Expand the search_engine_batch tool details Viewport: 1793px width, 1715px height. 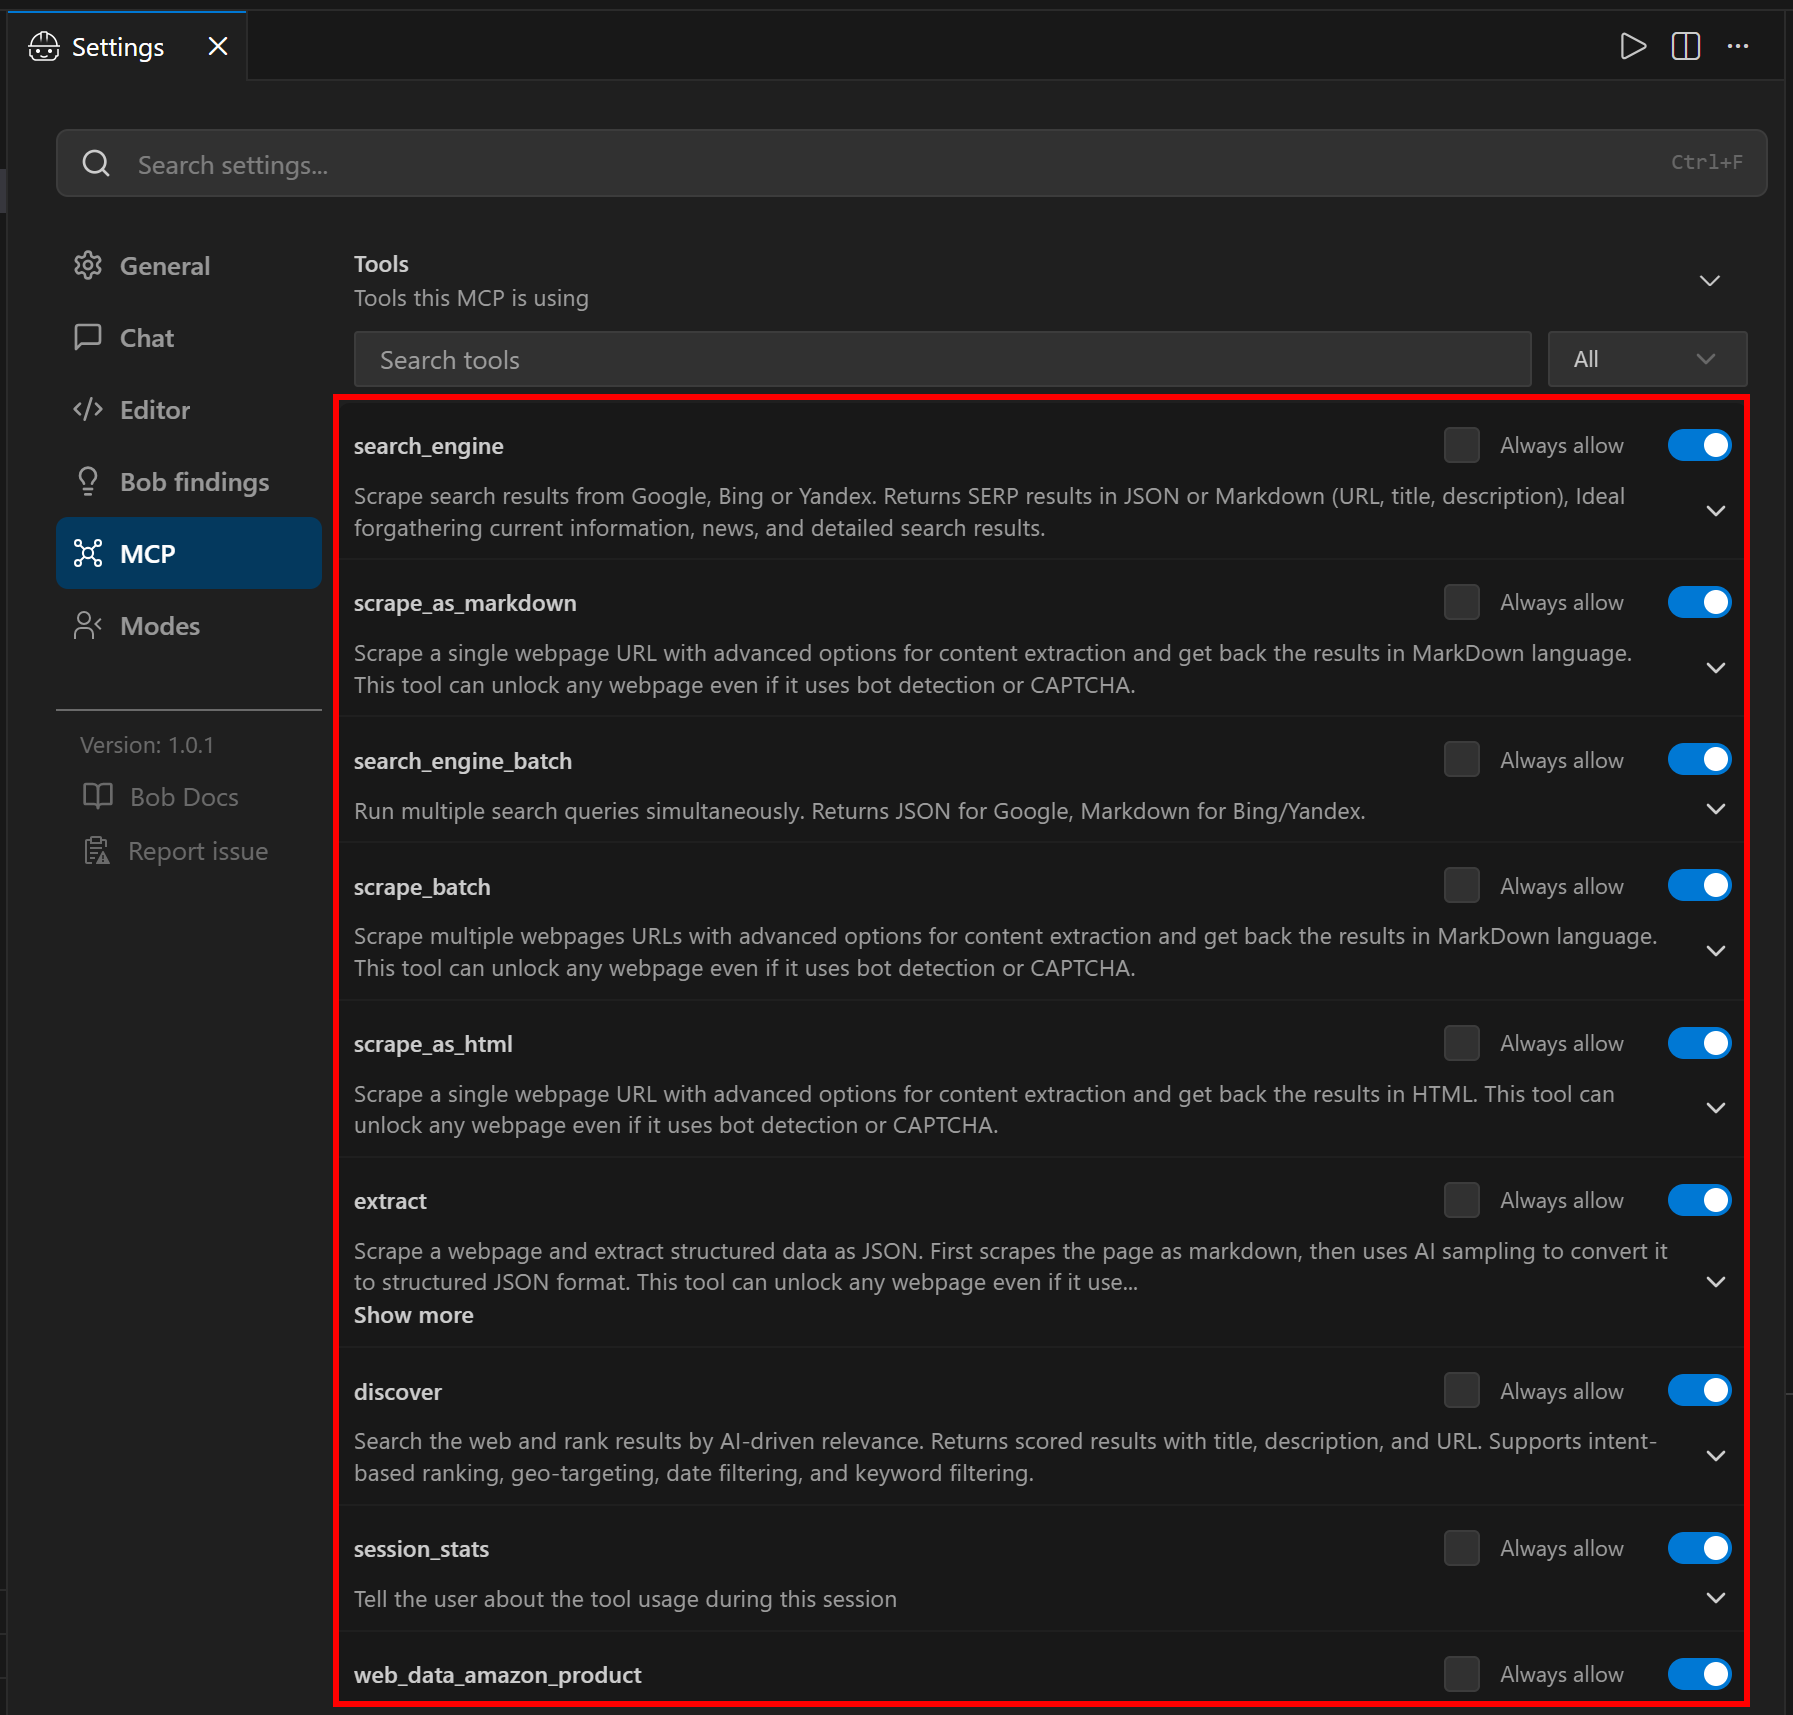click(x=1716, y=809)
